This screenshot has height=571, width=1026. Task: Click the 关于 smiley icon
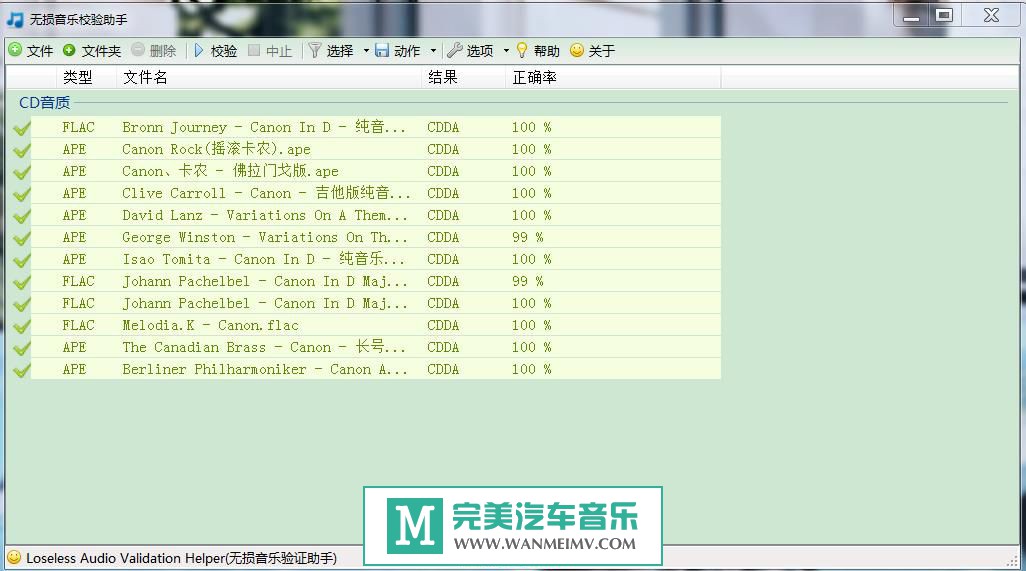pos(576,50)
